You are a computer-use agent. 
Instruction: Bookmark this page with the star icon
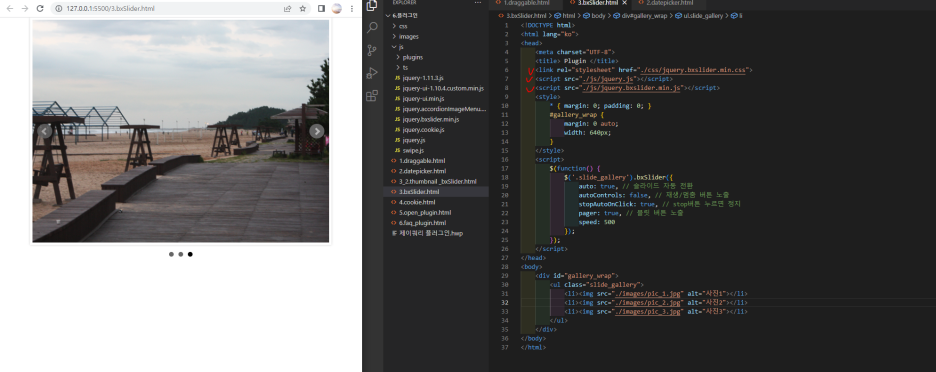point(303,8)
